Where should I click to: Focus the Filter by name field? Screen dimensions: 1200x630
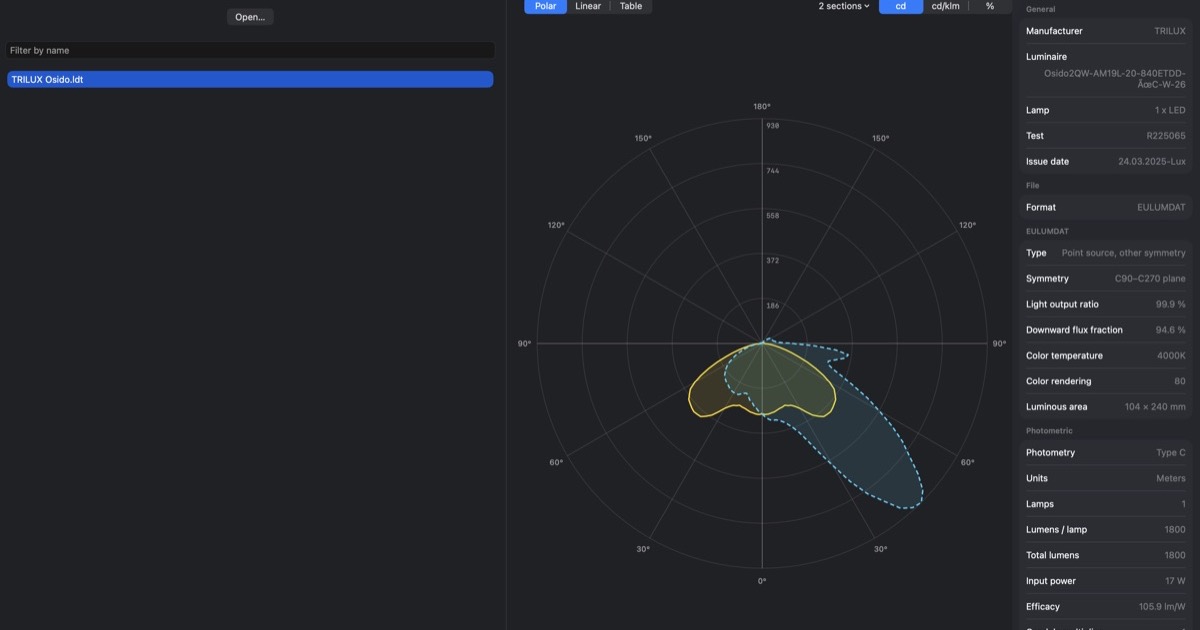pos(250,50)
